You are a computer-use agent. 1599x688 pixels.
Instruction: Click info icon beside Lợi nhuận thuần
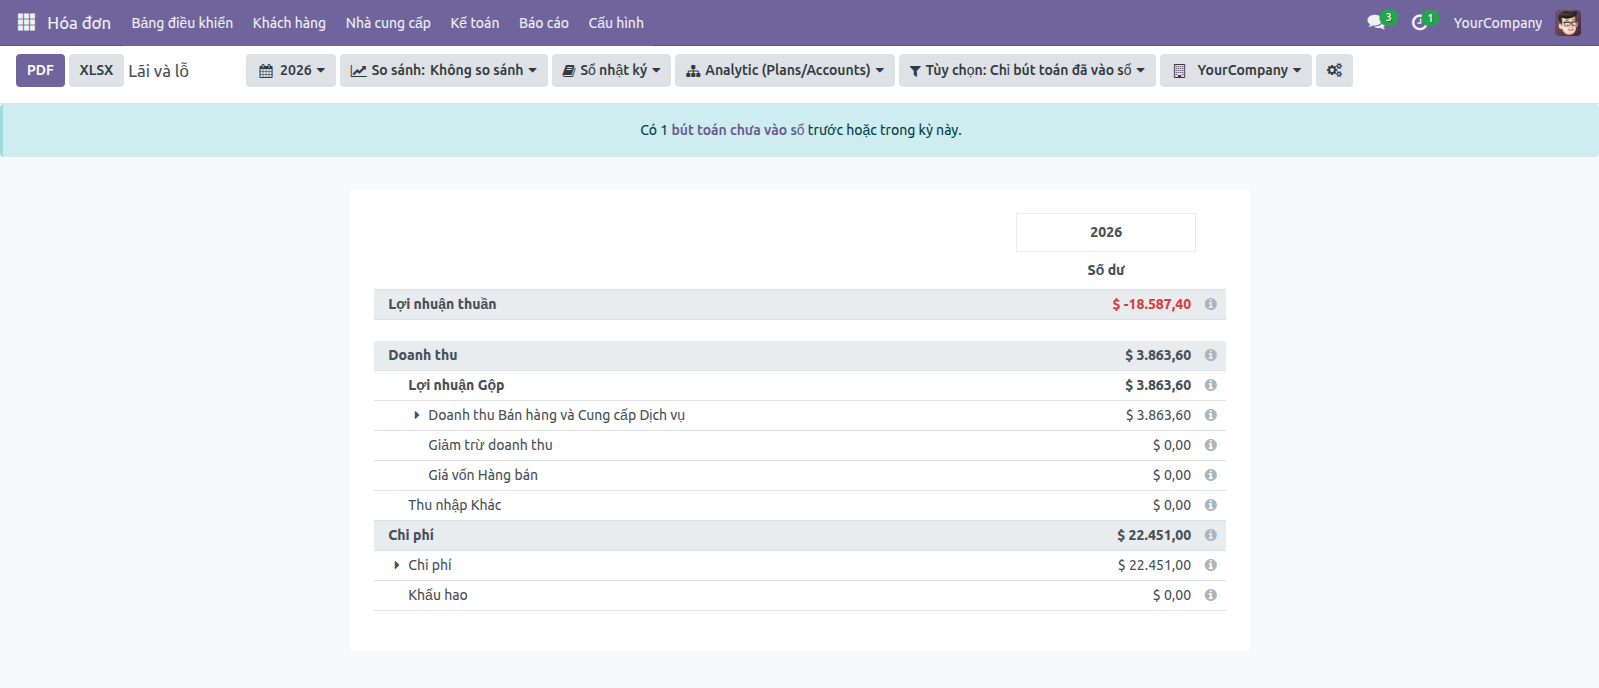coord(1210,304)
